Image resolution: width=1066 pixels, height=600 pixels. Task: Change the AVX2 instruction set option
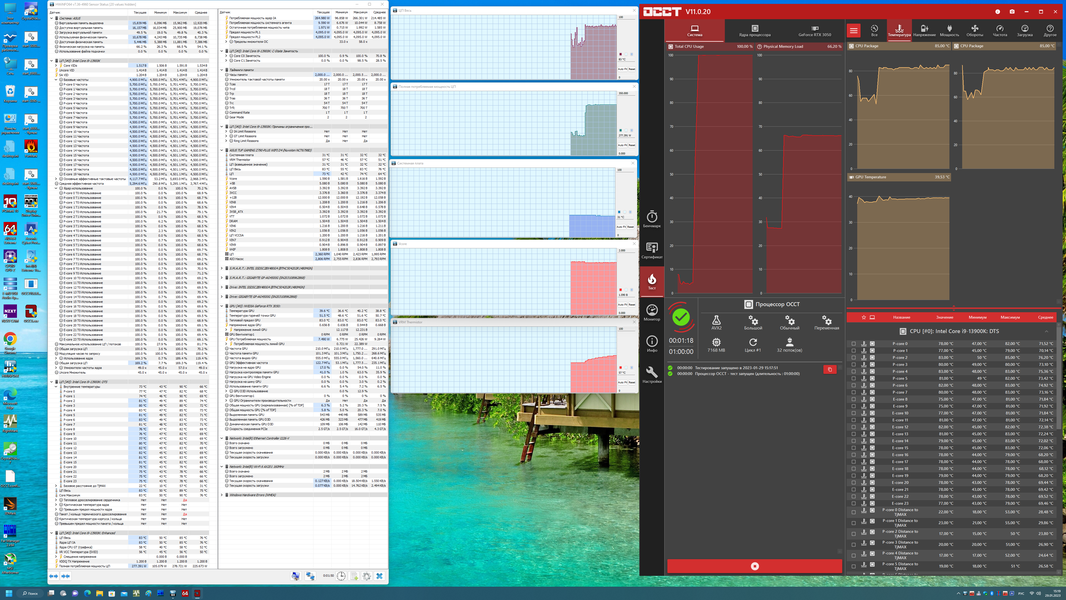[716, 322]
